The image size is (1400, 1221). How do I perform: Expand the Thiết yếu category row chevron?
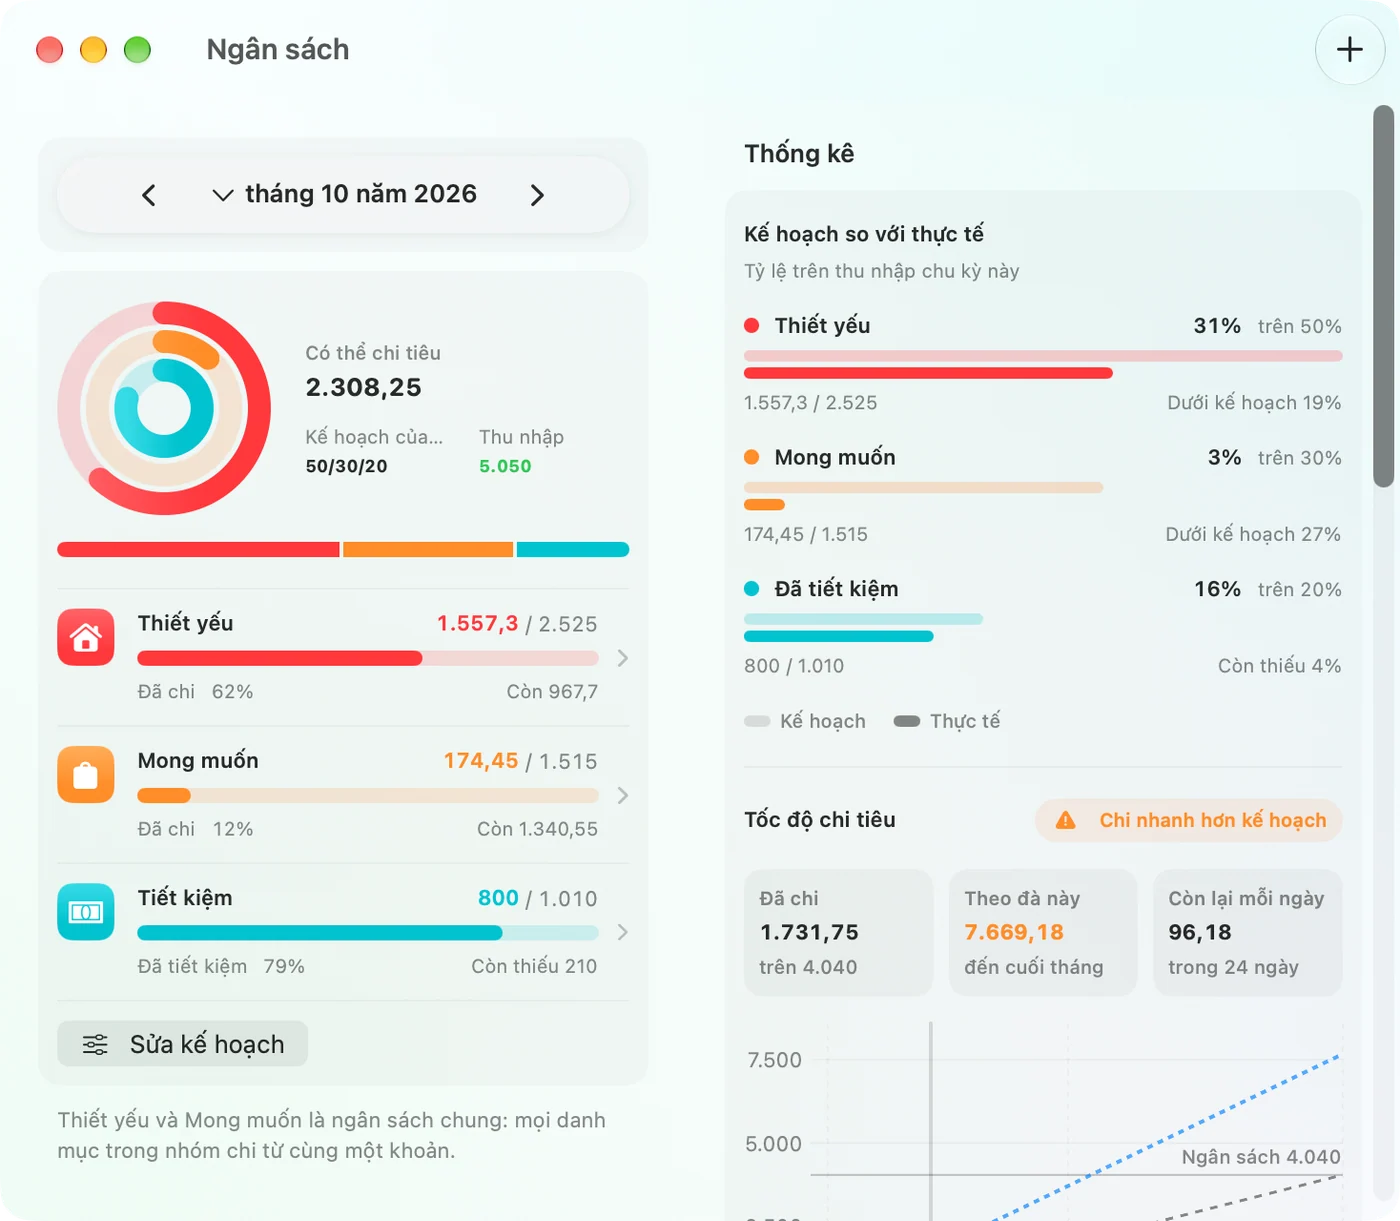coord(622,658)
